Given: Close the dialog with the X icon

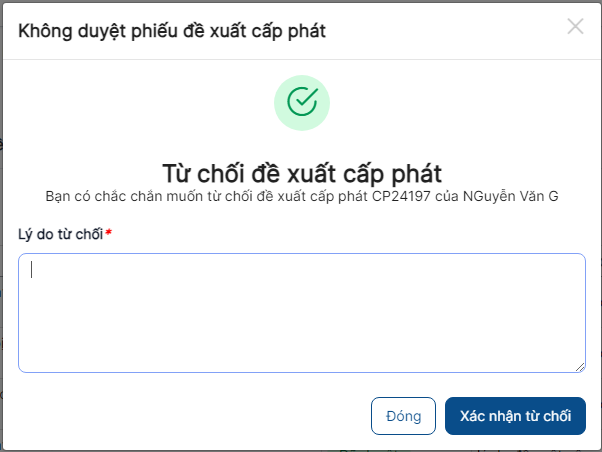Looking at the screenshot, I should point(575,26).
